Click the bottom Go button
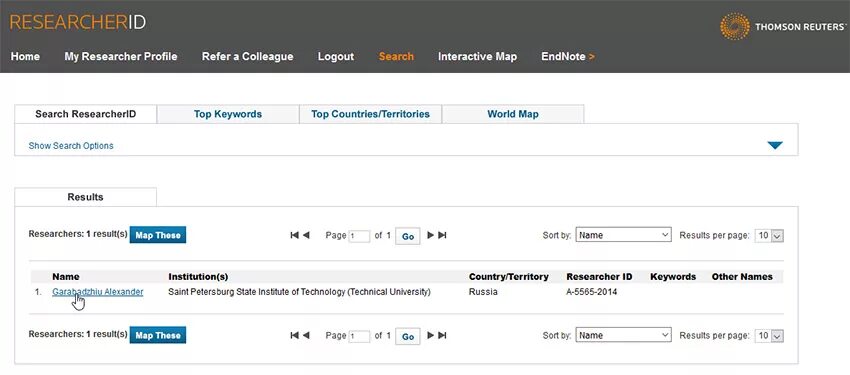The height and width of the screenshot is (375, 850). point(408,337)
